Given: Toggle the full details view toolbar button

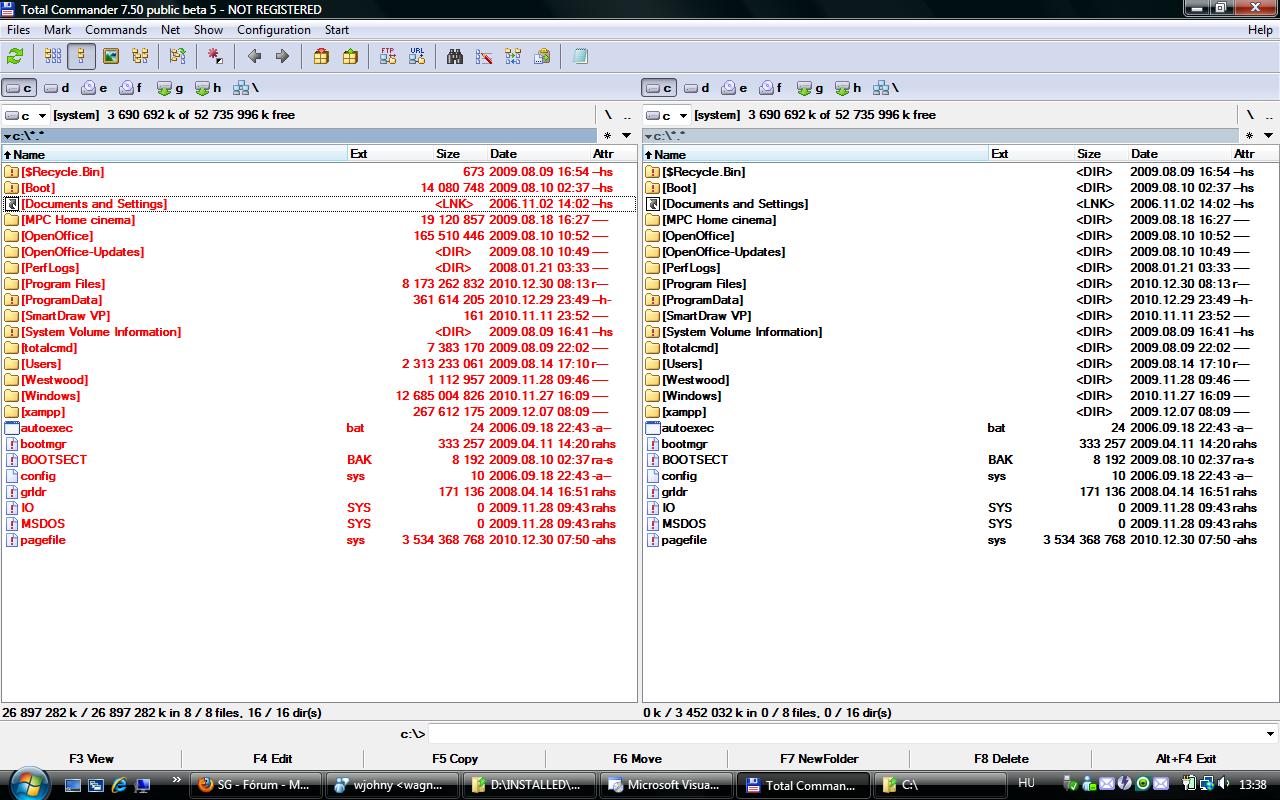Looking at the screenshot, I should [82, 57].
